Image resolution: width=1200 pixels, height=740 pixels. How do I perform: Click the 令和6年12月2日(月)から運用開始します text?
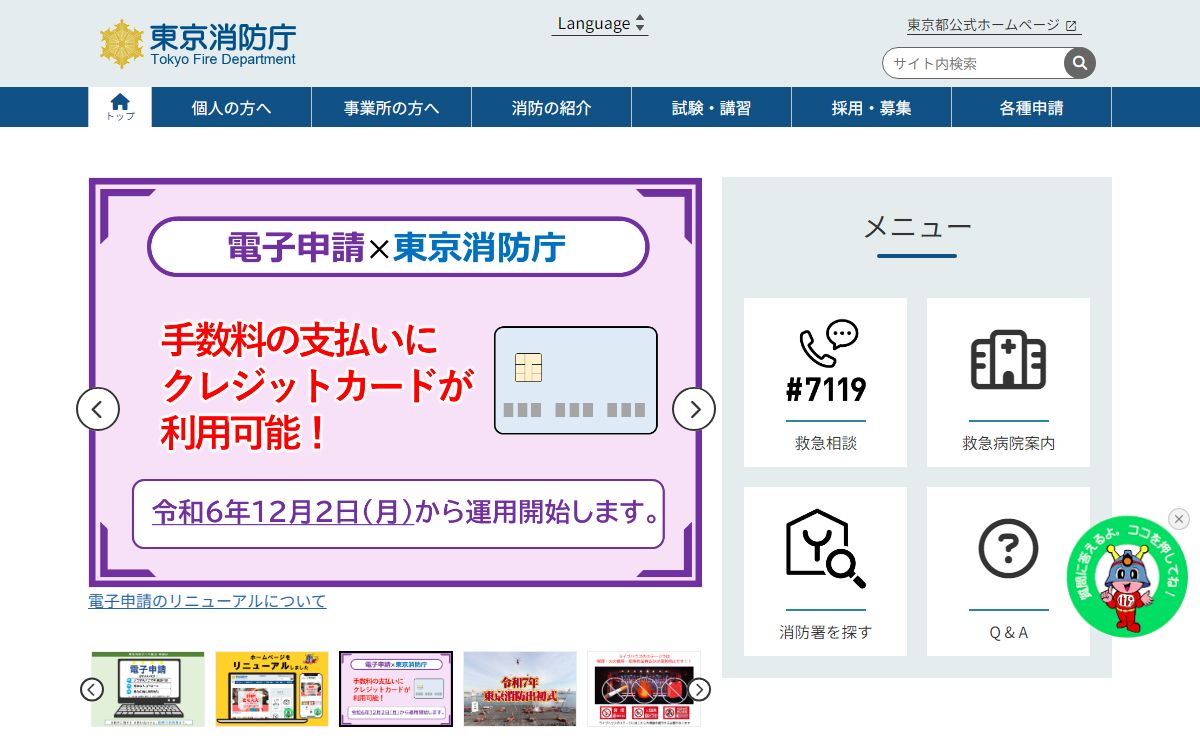(405, 513)
